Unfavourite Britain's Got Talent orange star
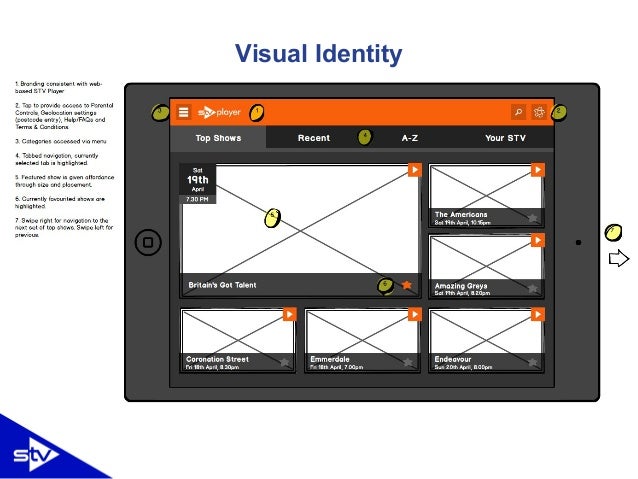This screenshot has width=638, height=479. tap(406, 285)
